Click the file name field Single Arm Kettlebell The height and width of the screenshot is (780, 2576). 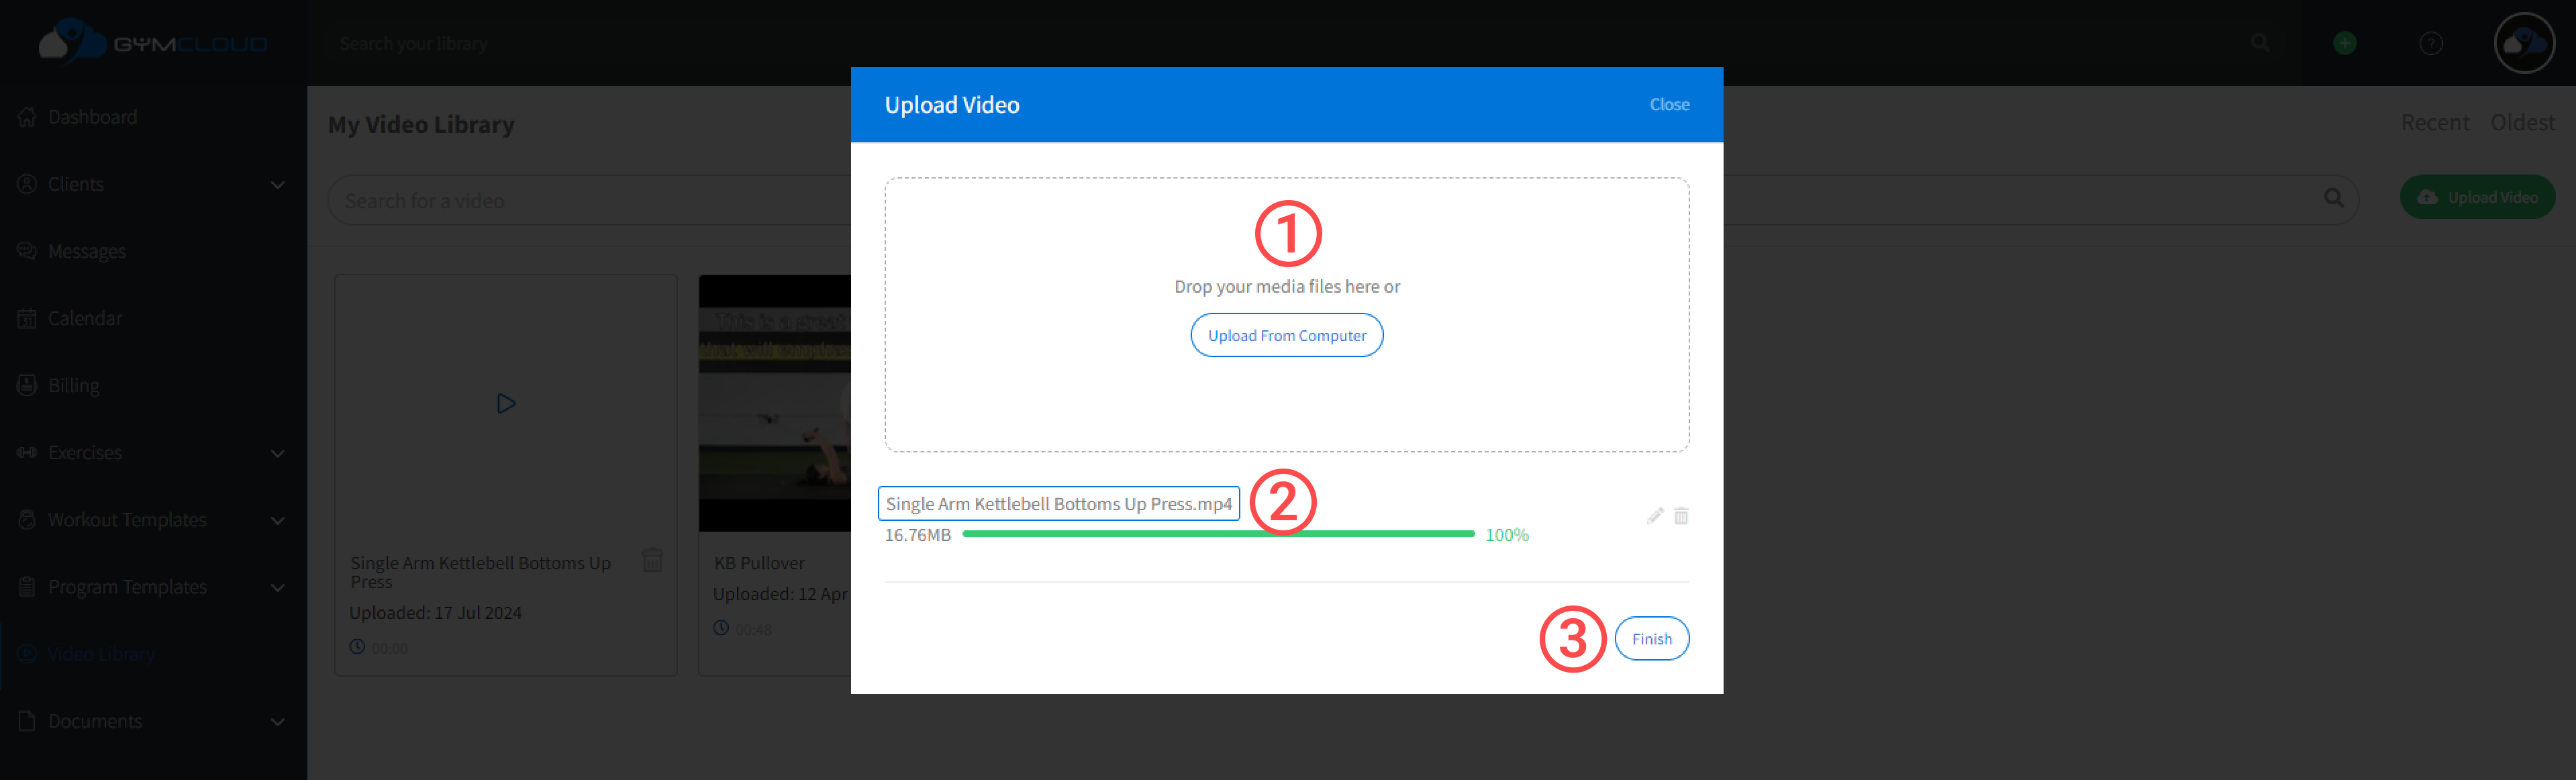point(1058,504)
